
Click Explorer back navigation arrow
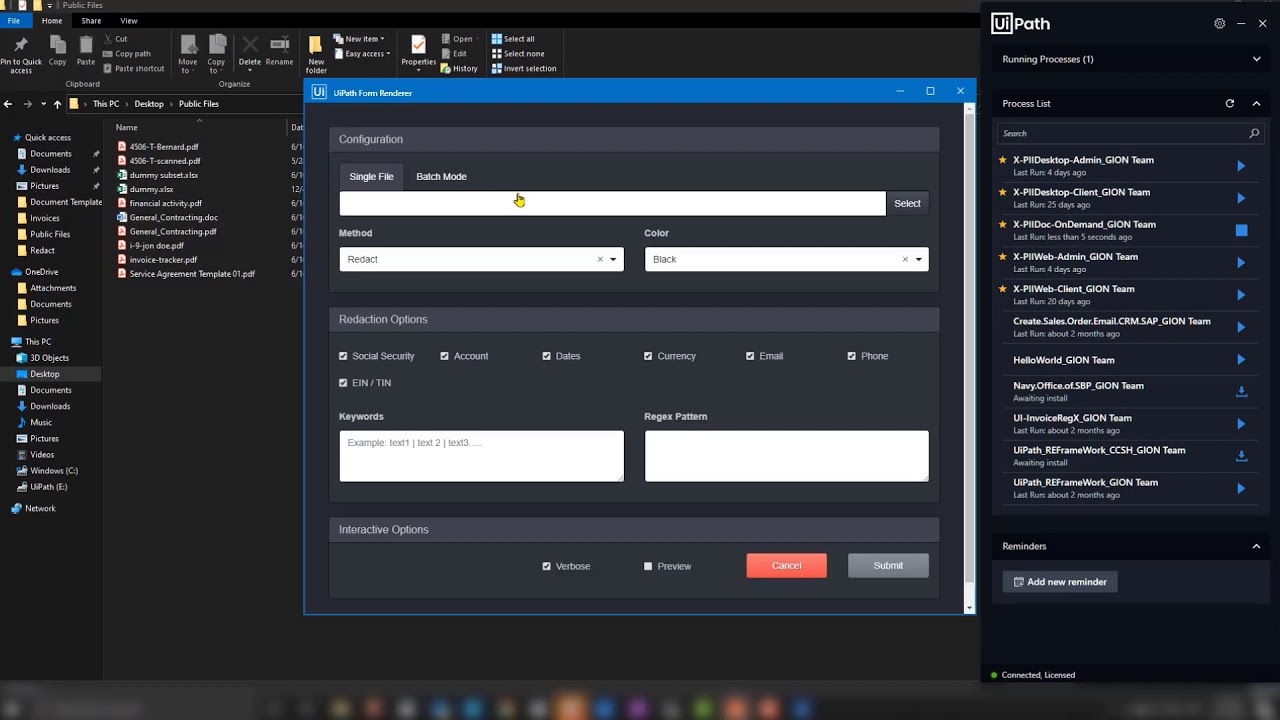[x=8, y=104]
